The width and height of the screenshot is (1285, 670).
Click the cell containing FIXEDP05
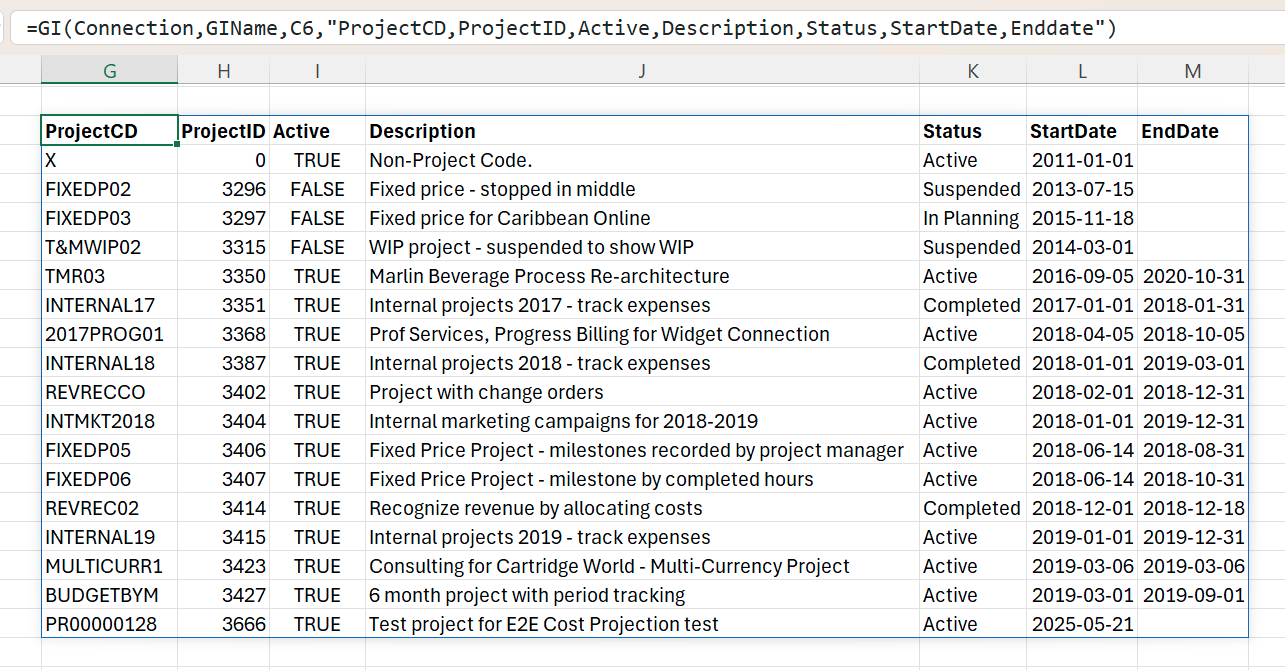110,450
